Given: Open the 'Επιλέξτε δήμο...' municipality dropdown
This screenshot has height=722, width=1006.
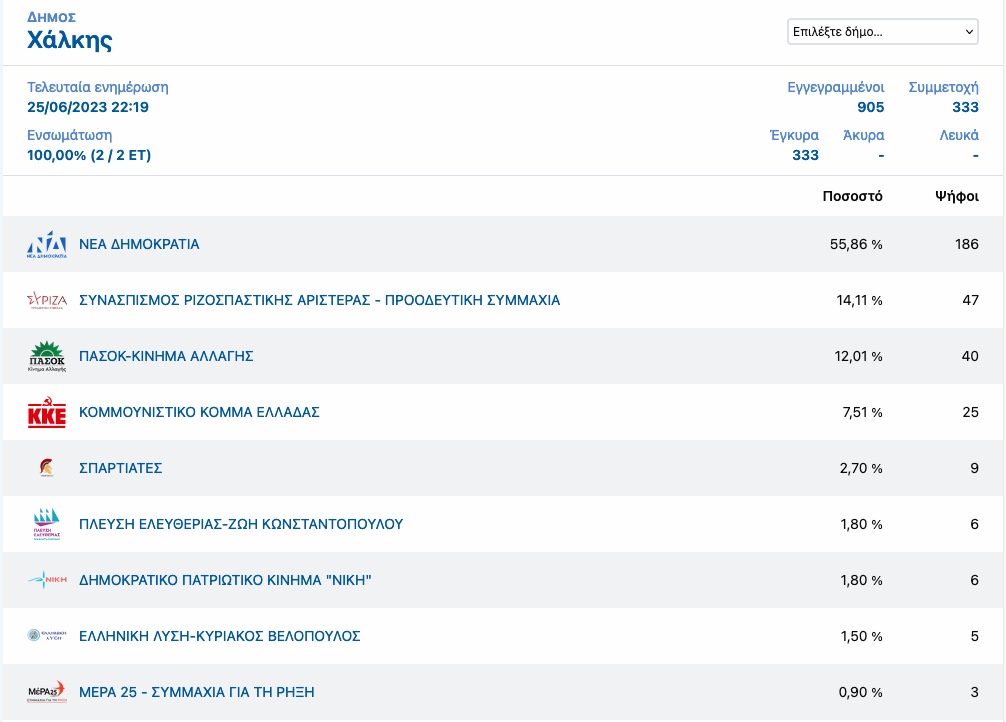Looking at the screenshot, I should [883, 31].
